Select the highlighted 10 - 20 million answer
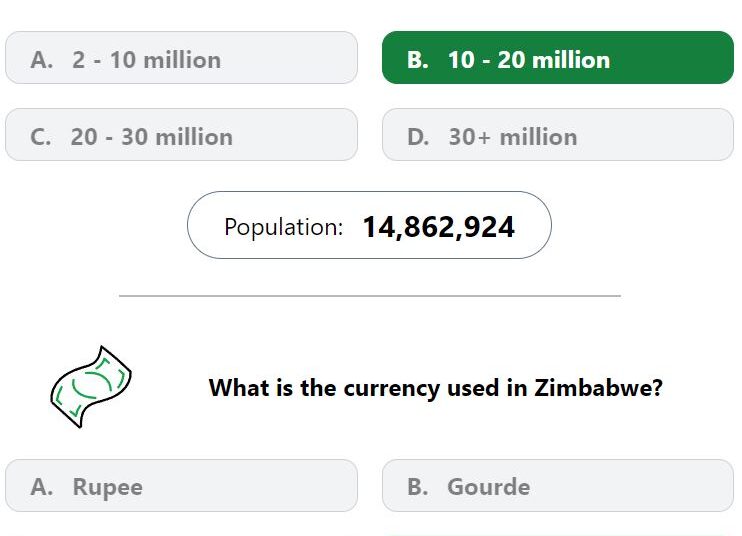Image resolution: width=742 pixels, height=536 pixels. coord(557,58)
